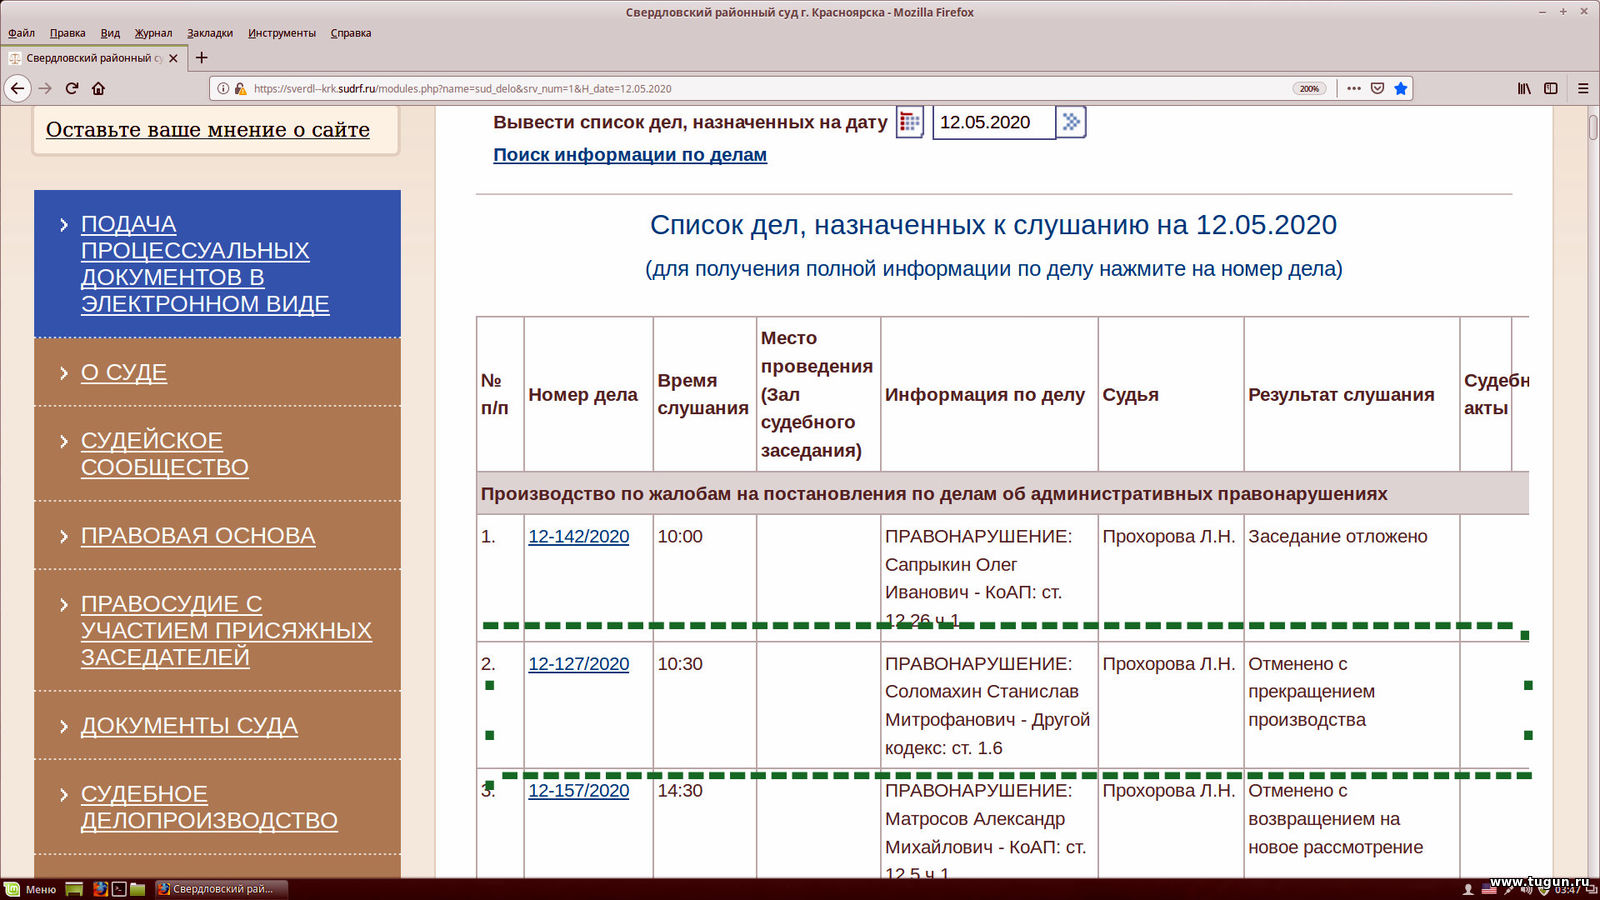Open ДОКУМЕНТЫ СУДА sidebar section
This screenshot has width=1600, height=900.
click(189, 726)
